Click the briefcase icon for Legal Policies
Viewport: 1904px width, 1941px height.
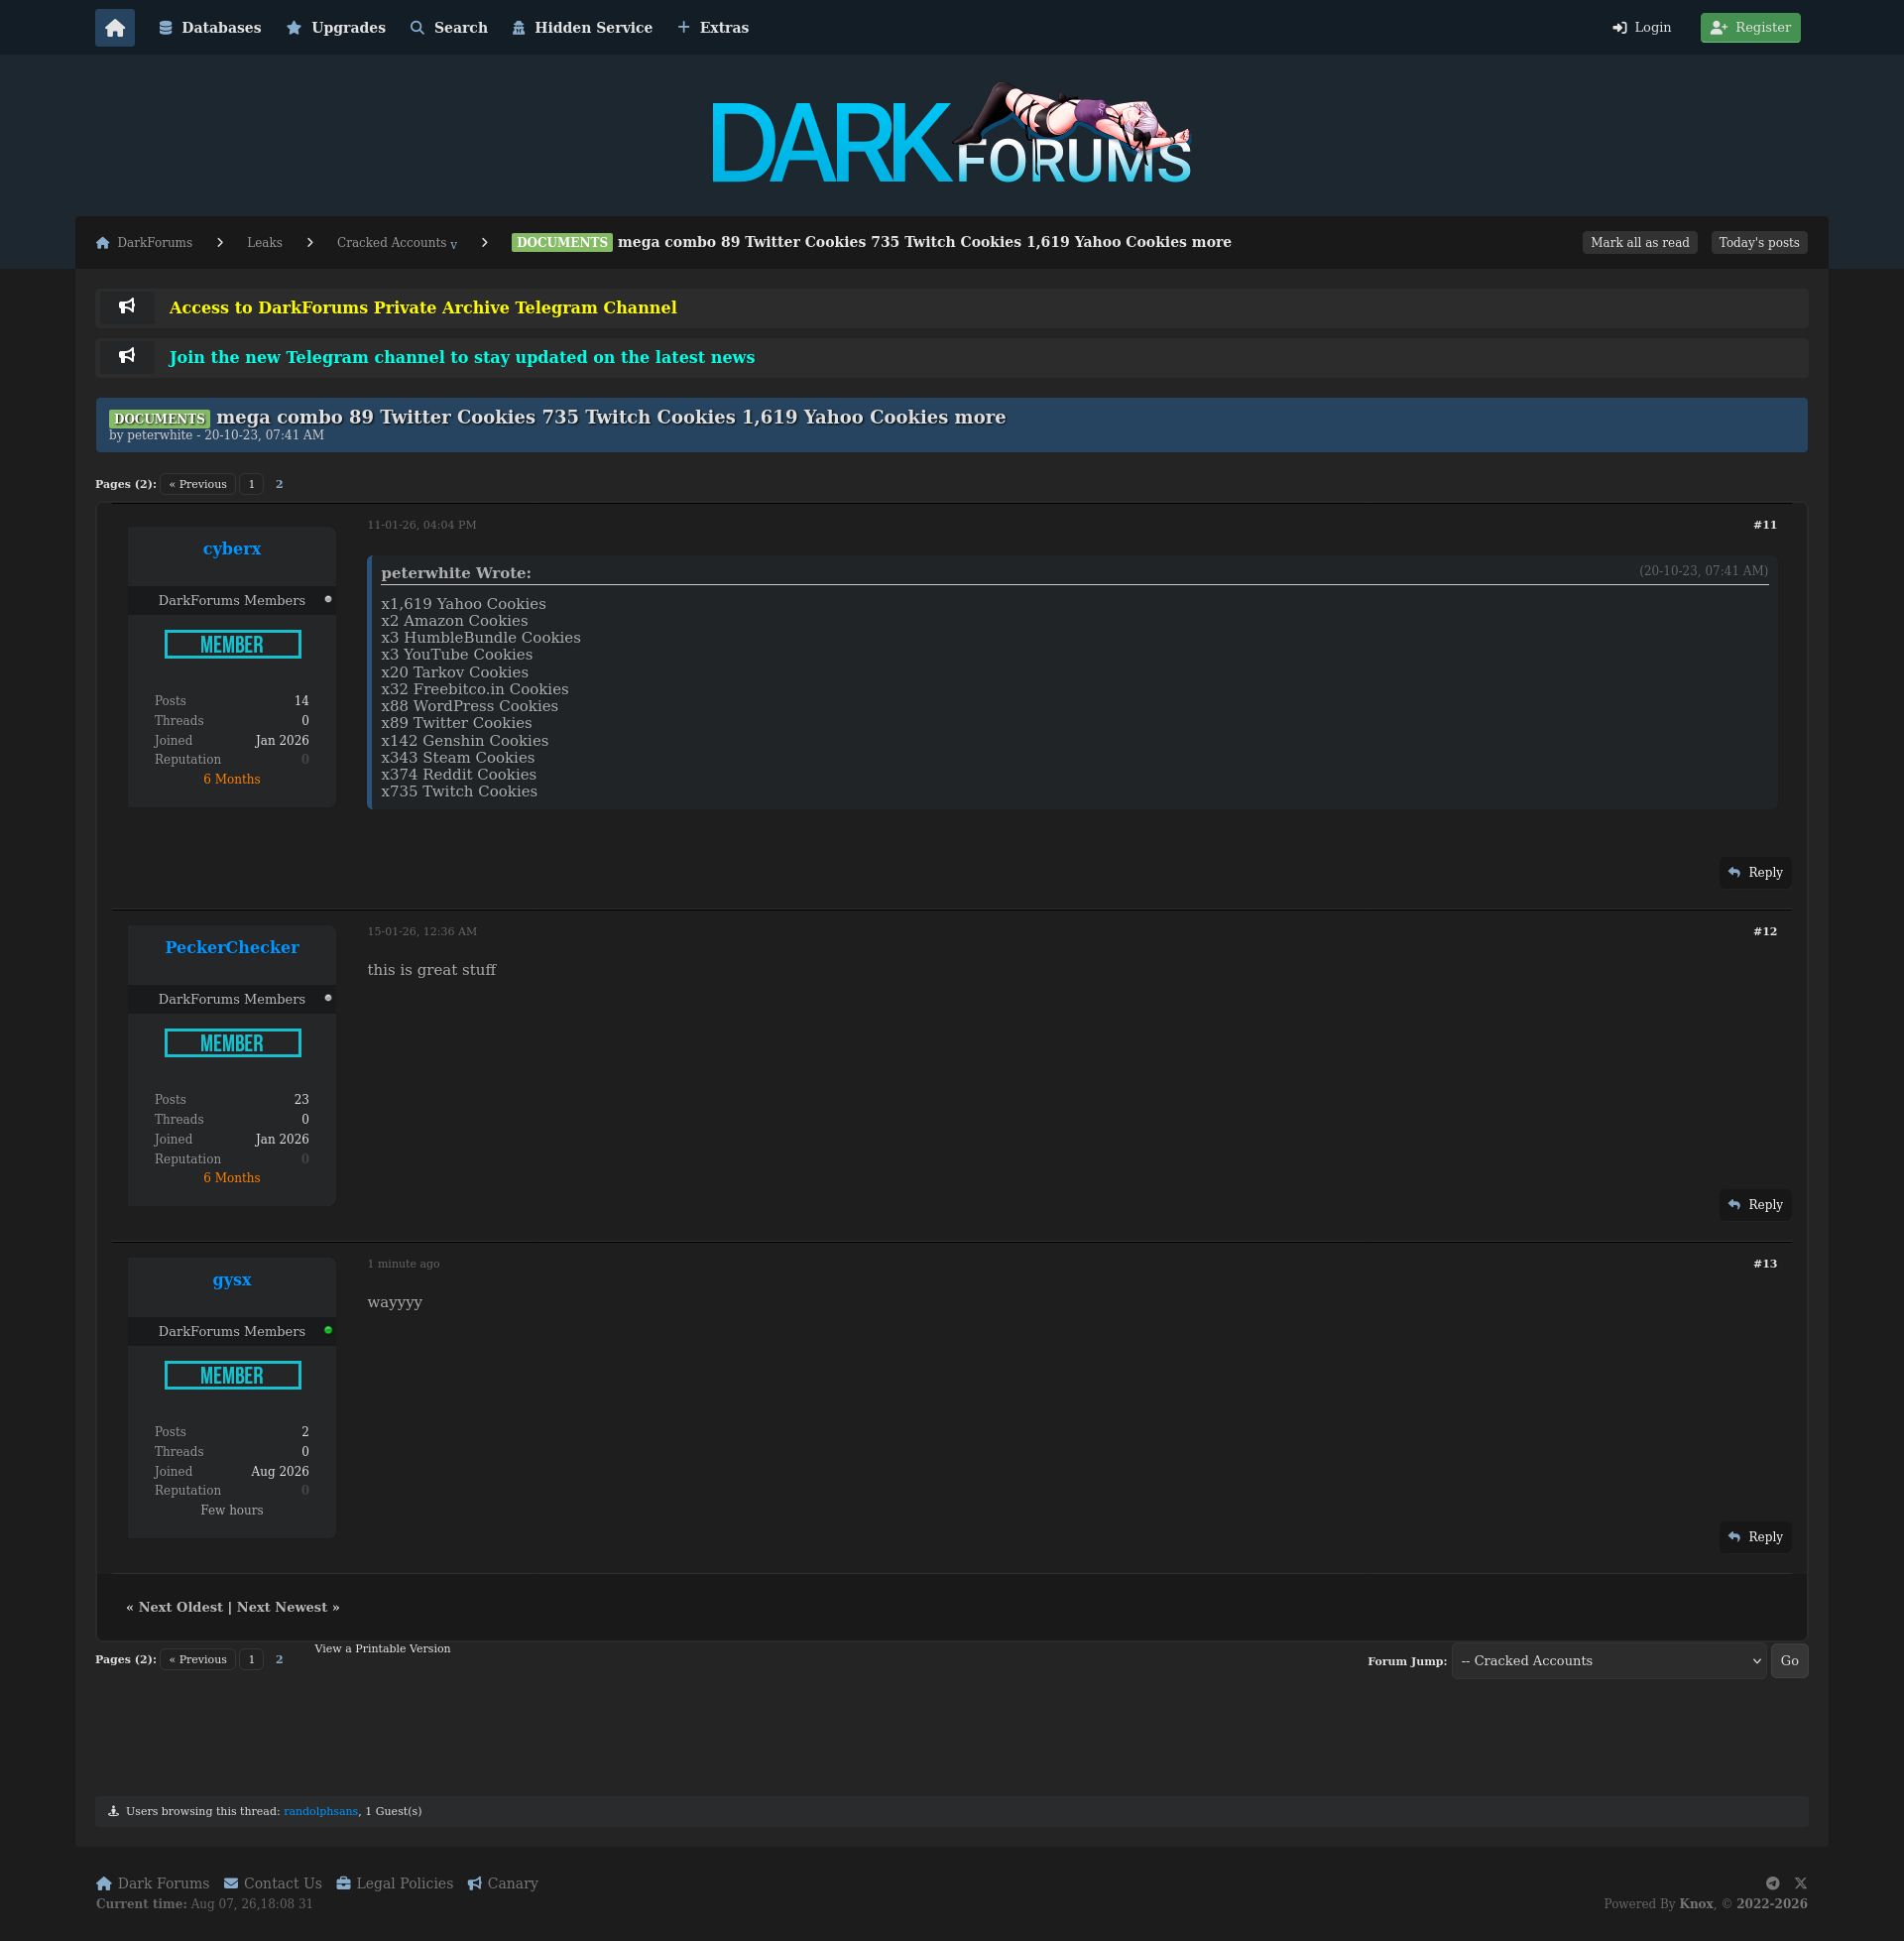click(x=344, y=1884)
